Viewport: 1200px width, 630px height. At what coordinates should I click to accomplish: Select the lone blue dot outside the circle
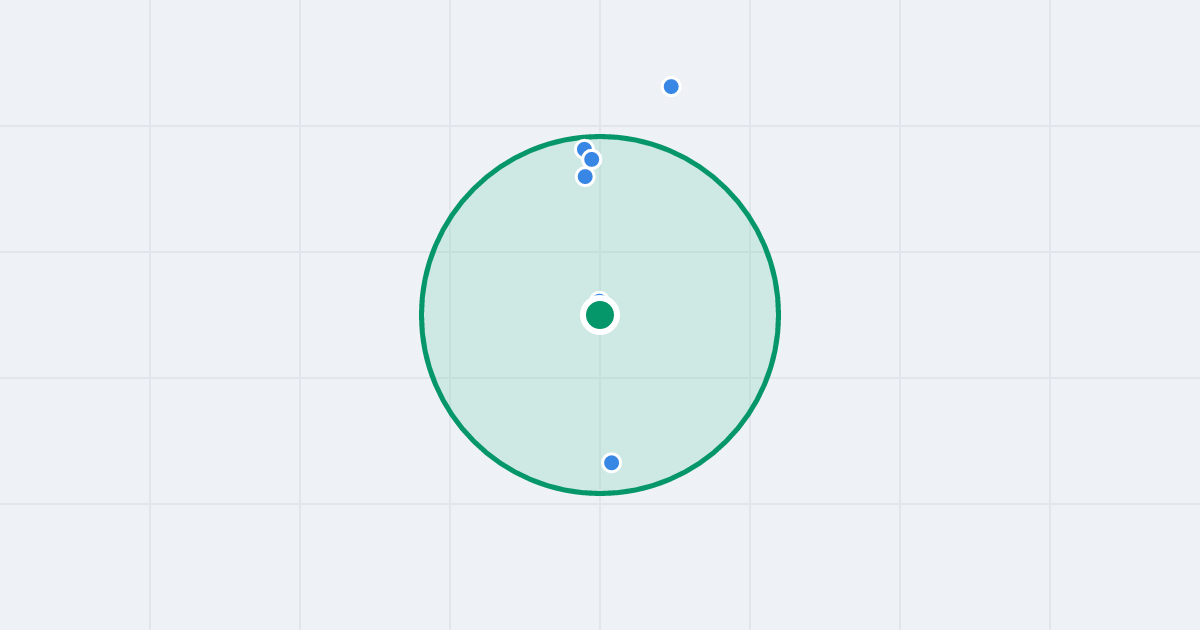click(x=671, y=86)
